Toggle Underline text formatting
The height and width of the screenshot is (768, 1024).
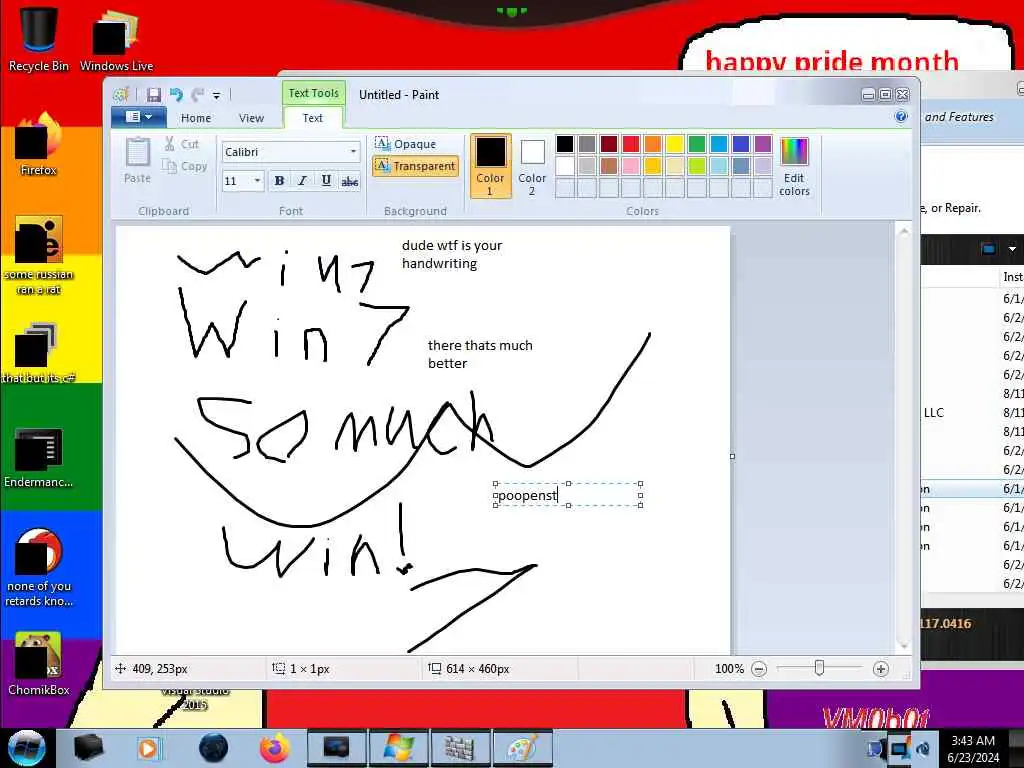click(326, 181)
